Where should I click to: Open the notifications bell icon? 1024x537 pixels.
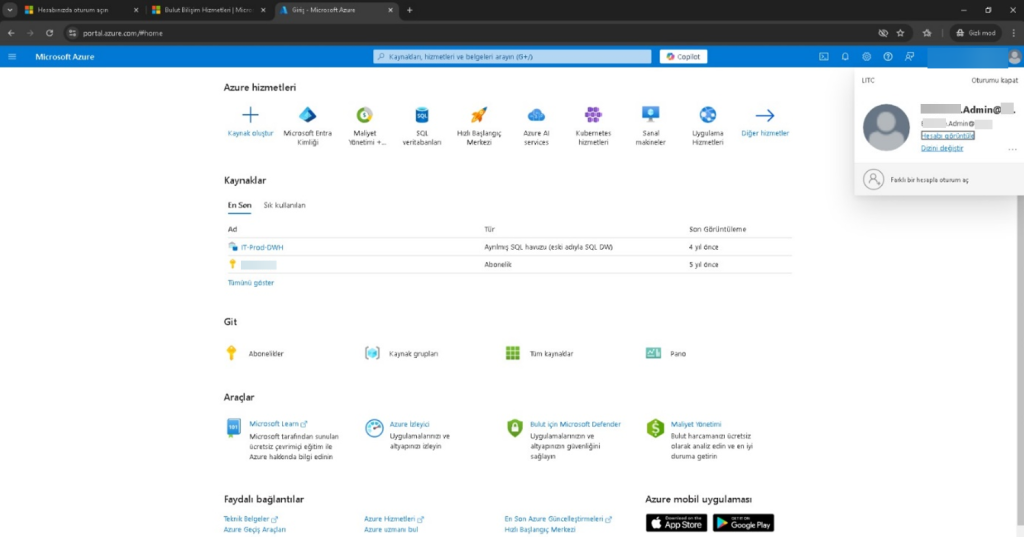tap(845, 57)
